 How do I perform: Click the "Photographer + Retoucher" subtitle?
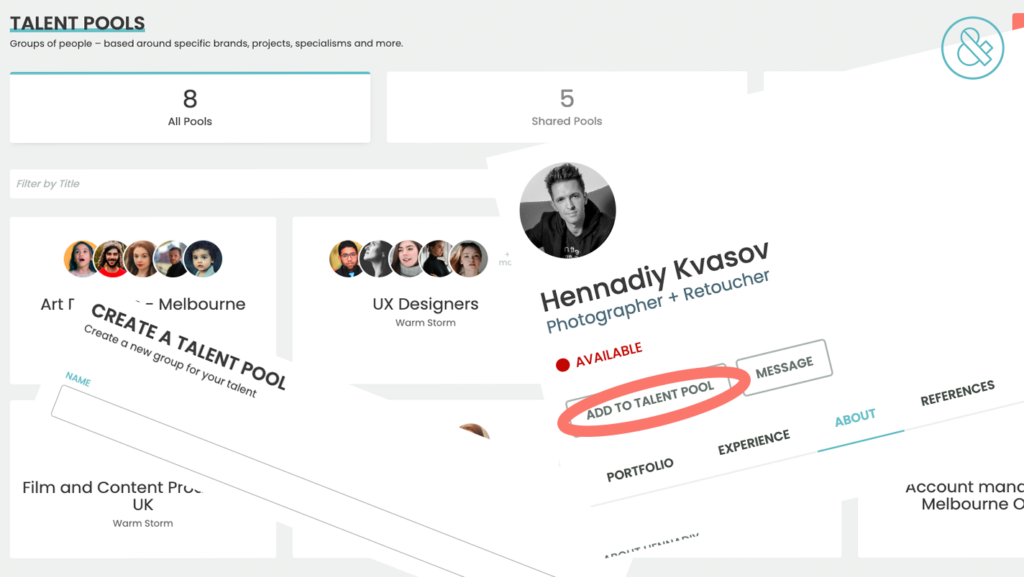(658, 301)
